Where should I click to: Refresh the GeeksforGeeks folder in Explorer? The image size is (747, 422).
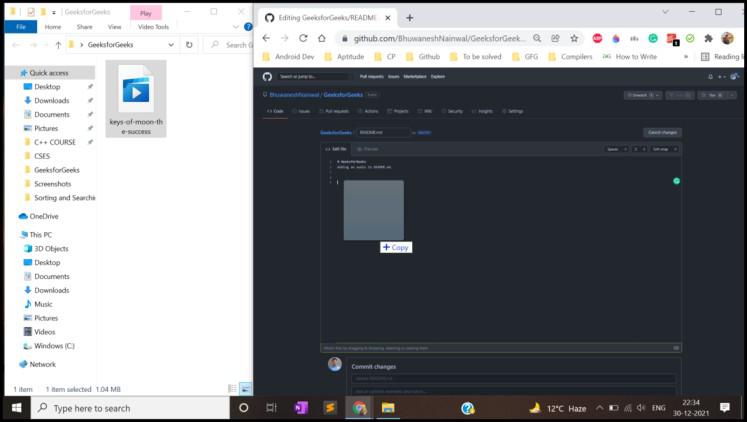[x=189, y=45]
